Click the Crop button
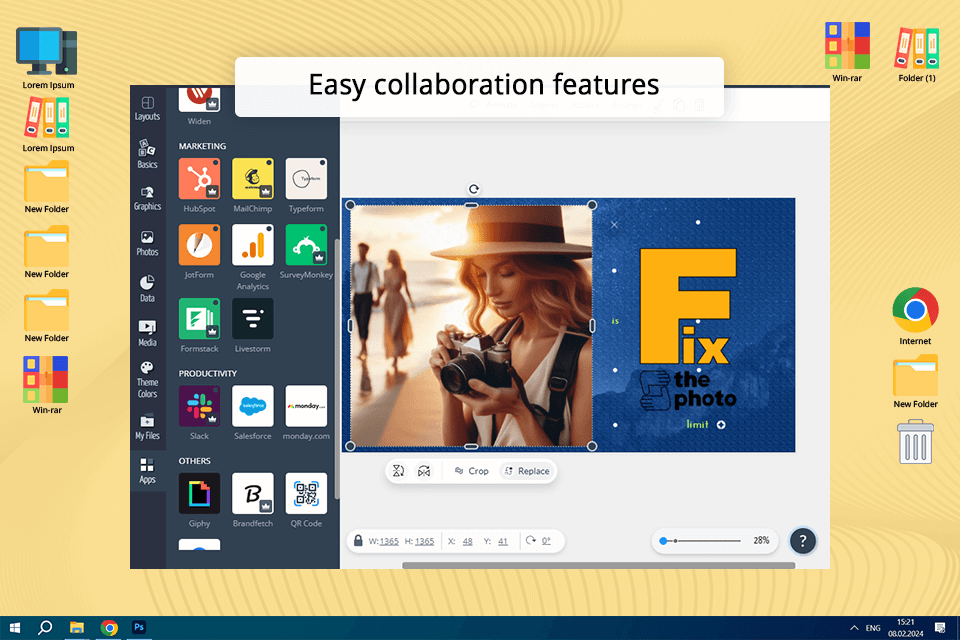 click(x=471, y=471)
